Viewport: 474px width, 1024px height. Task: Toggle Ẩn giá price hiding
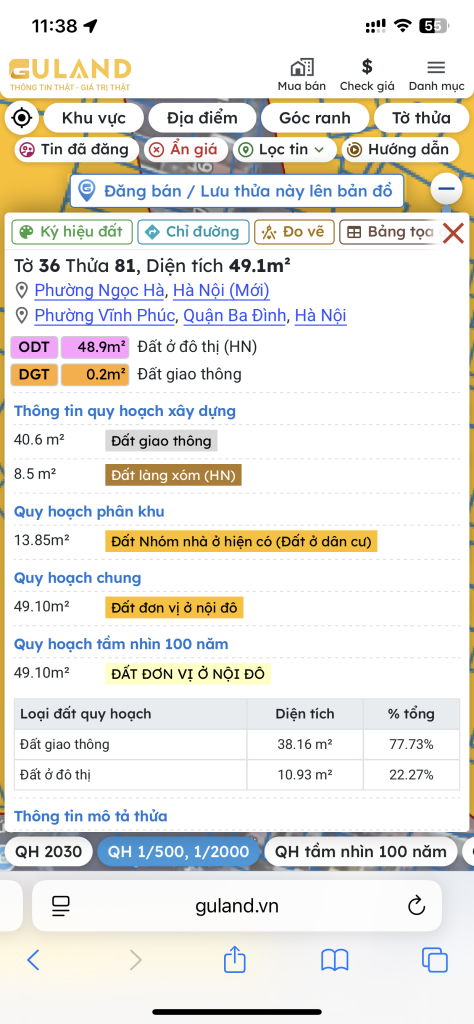click(x=185, y=150)
